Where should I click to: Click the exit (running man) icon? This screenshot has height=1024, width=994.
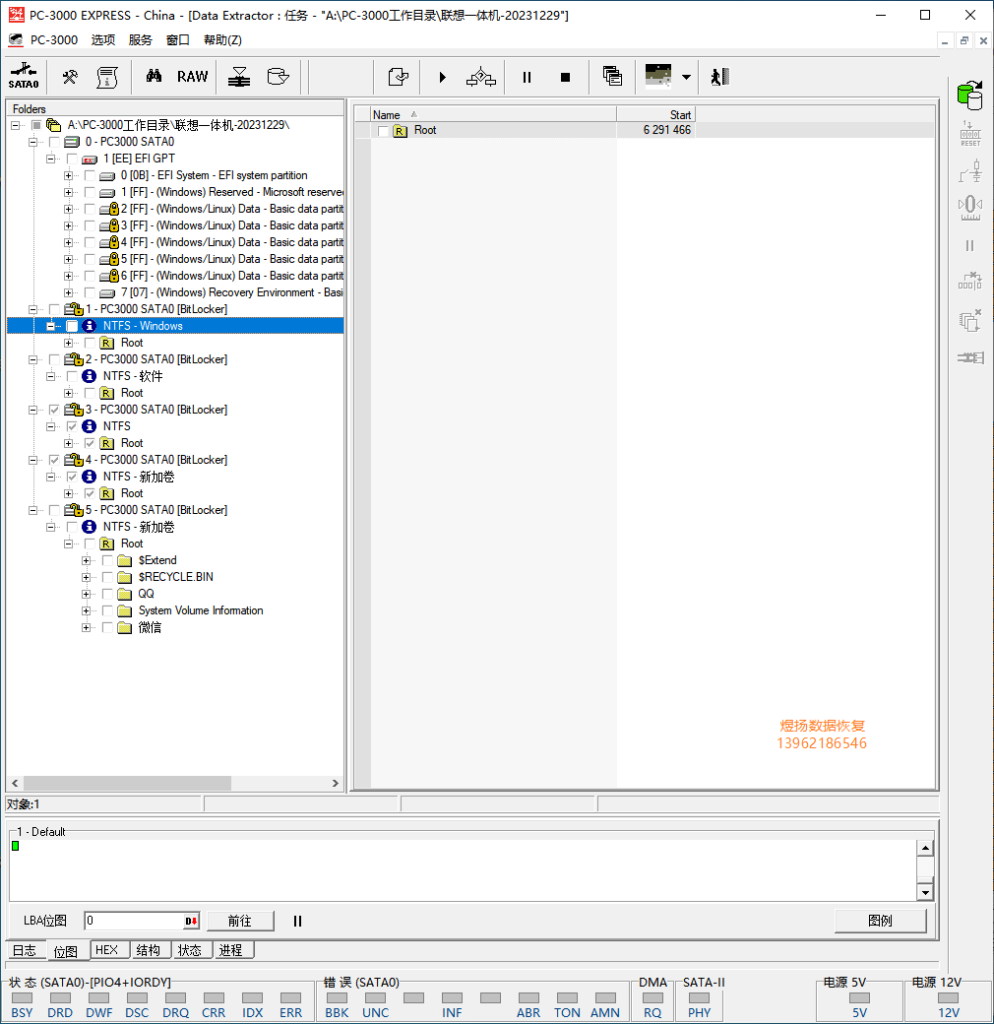click(x=720, y=77)
